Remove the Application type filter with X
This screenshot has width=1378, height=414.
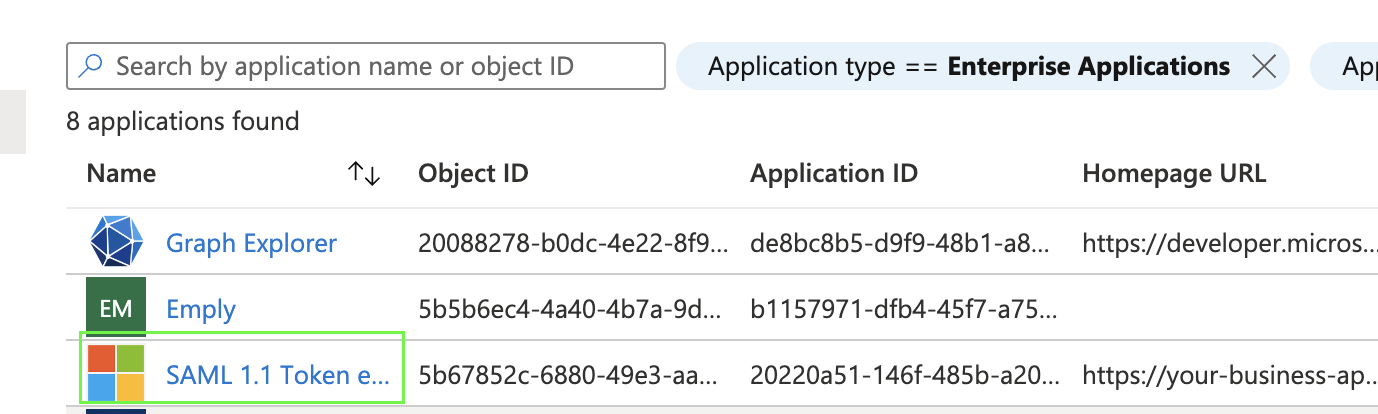point(1264,67)
